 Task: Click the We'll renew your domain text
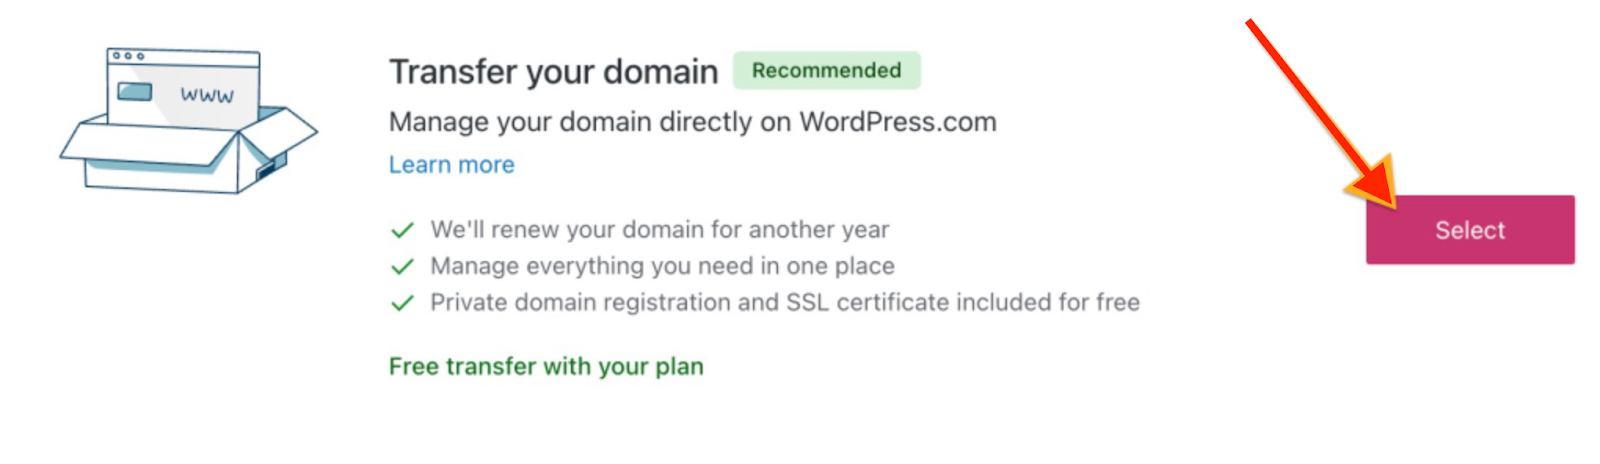[659, 230]
